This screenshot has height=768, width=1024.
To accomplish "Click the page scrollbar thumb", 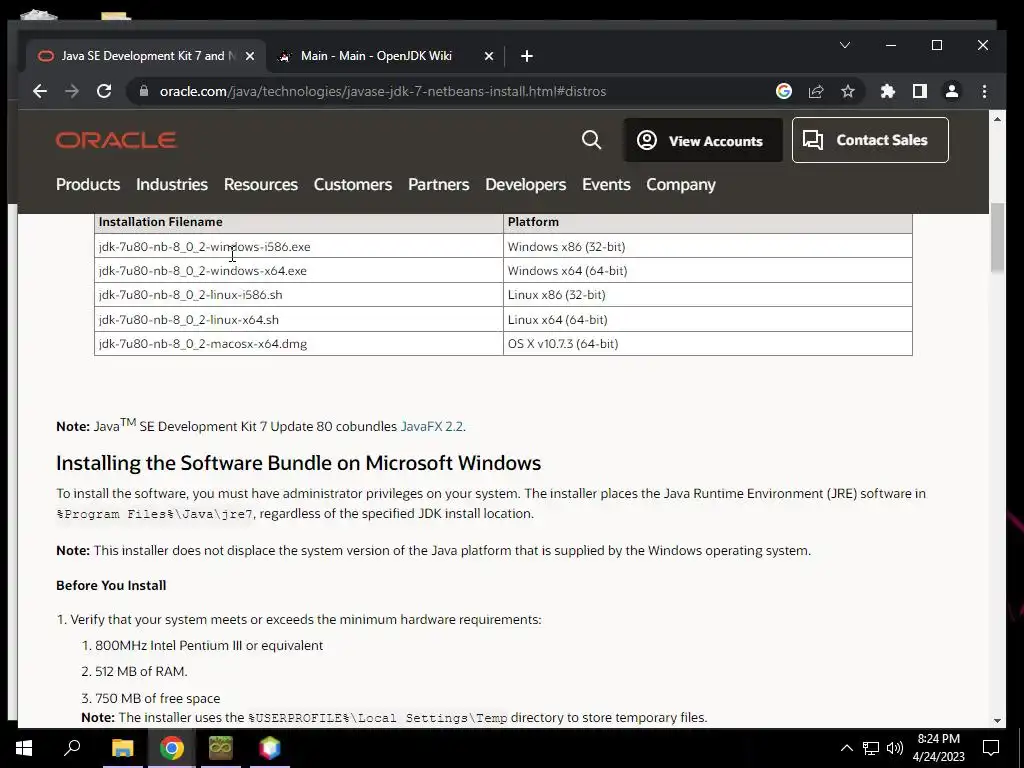I will (997, 237).
